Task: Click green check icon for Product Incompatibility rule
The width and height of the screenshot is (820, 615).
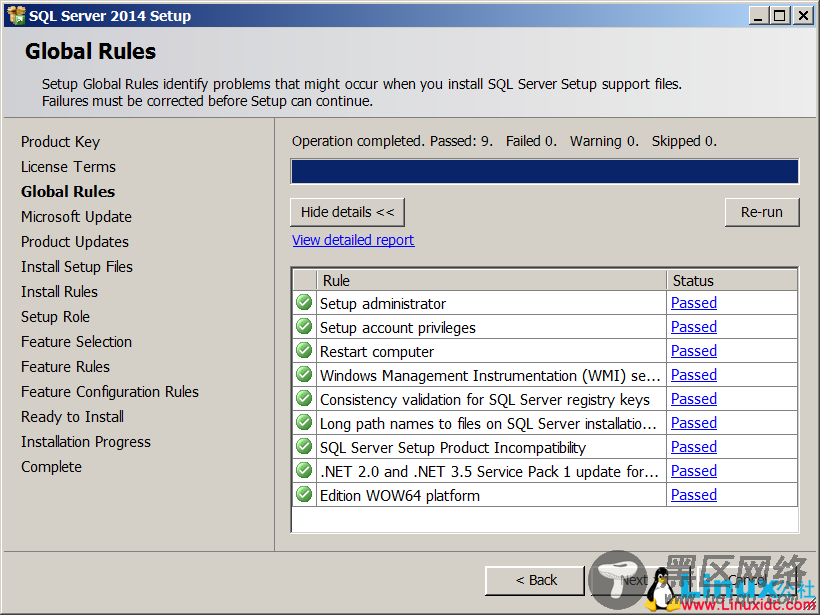Action: 304,447
